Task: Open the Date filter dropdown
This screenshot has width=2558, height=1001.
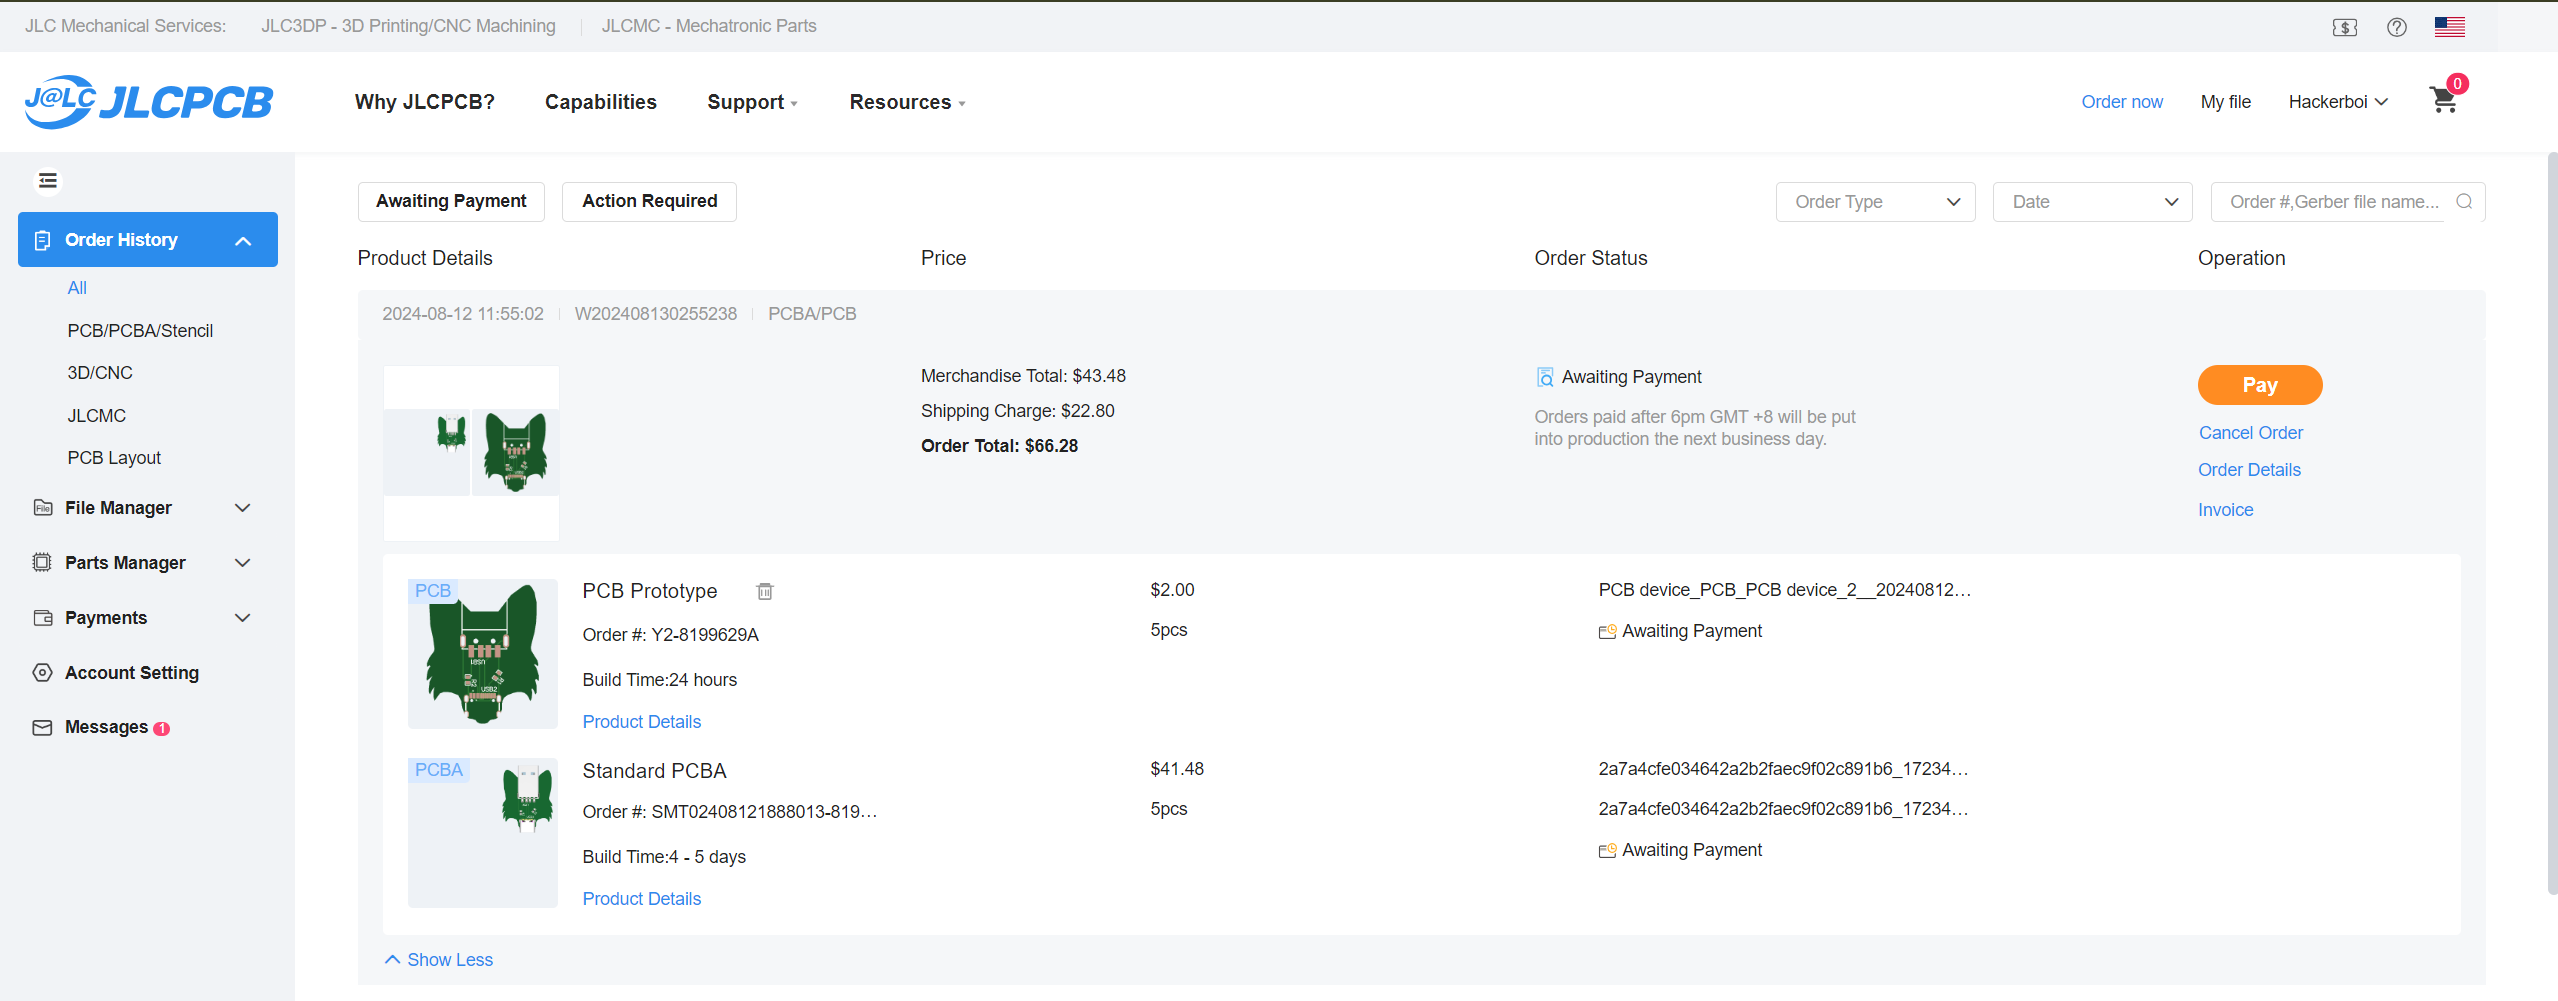Action: (2092, 202)
